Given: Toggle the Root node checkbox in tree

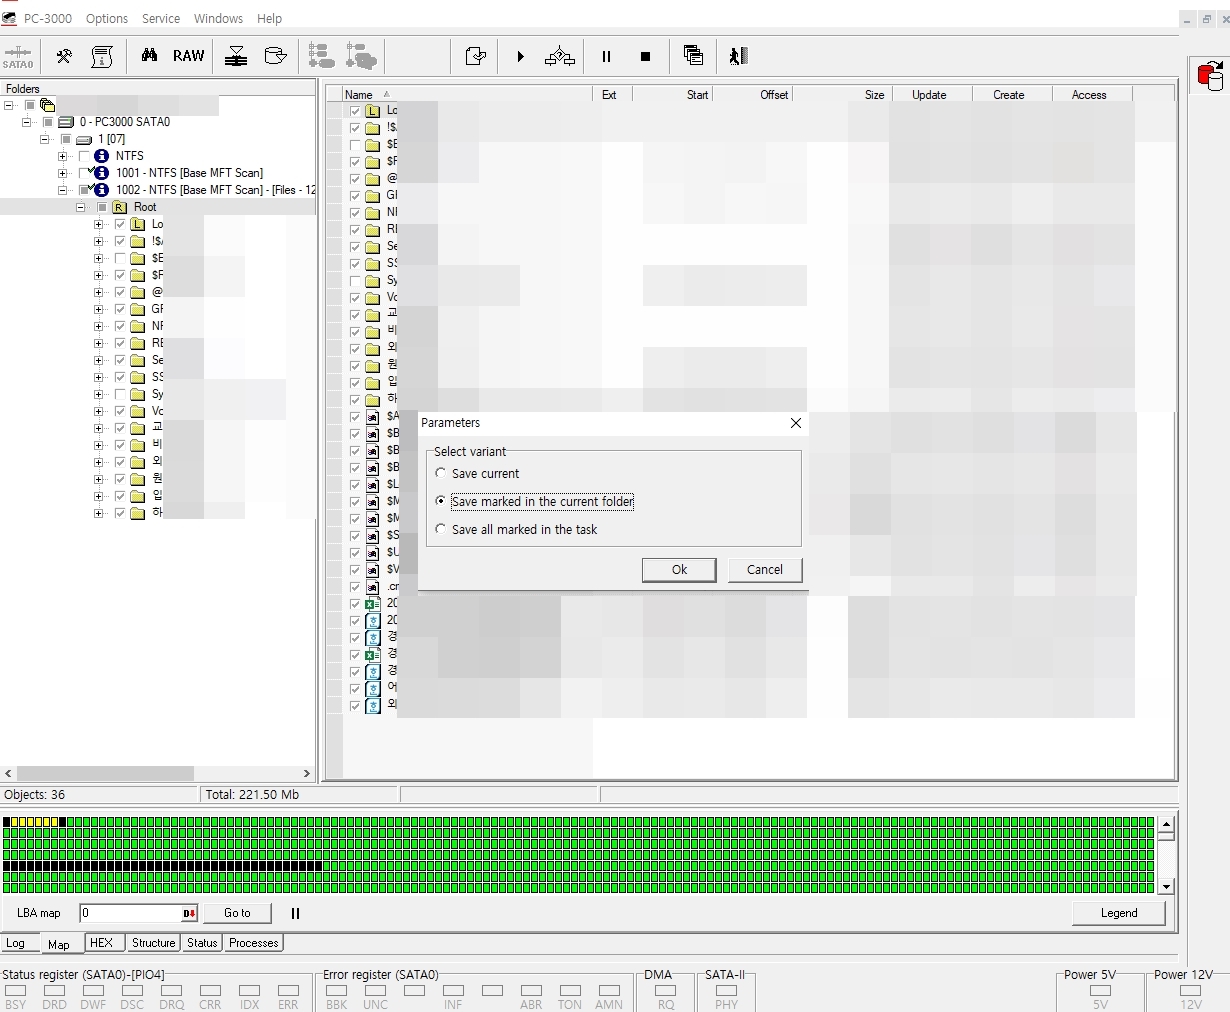Looking at the screenshot, I should pyautogui.click(x=102, y=207).
